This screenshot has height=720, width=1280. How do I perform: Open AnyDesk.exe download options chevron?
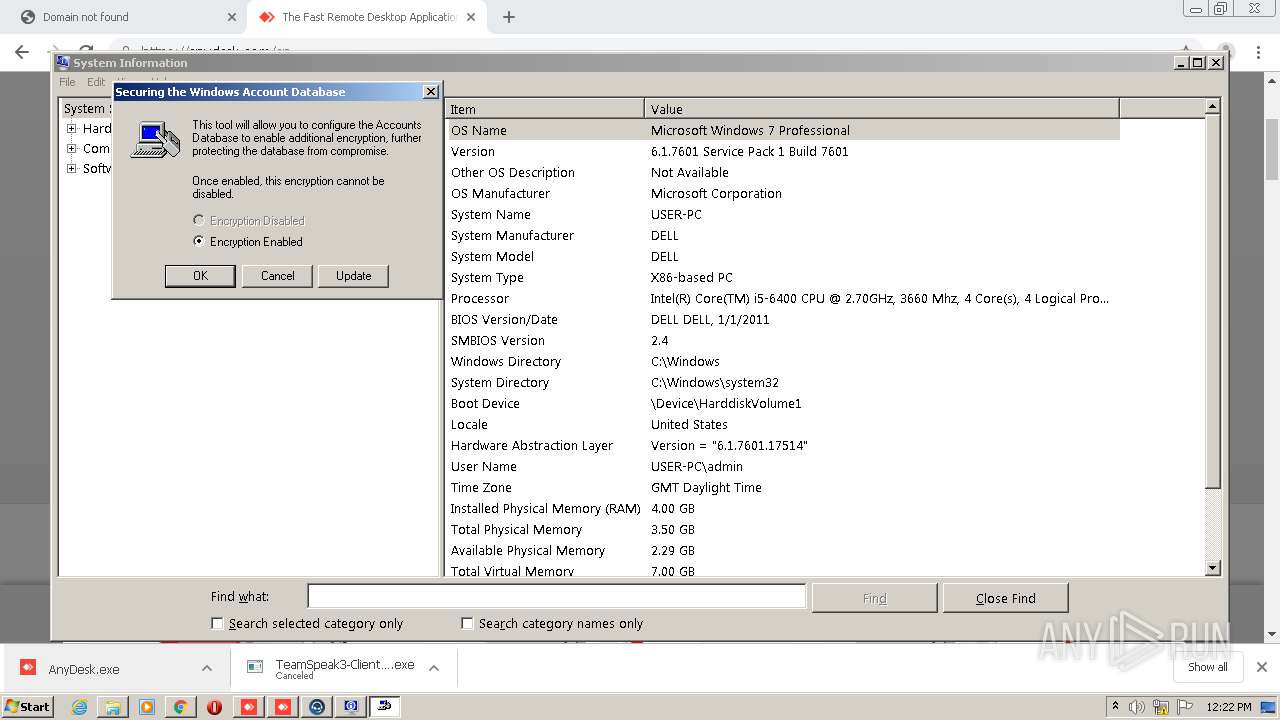pos(206,668)
